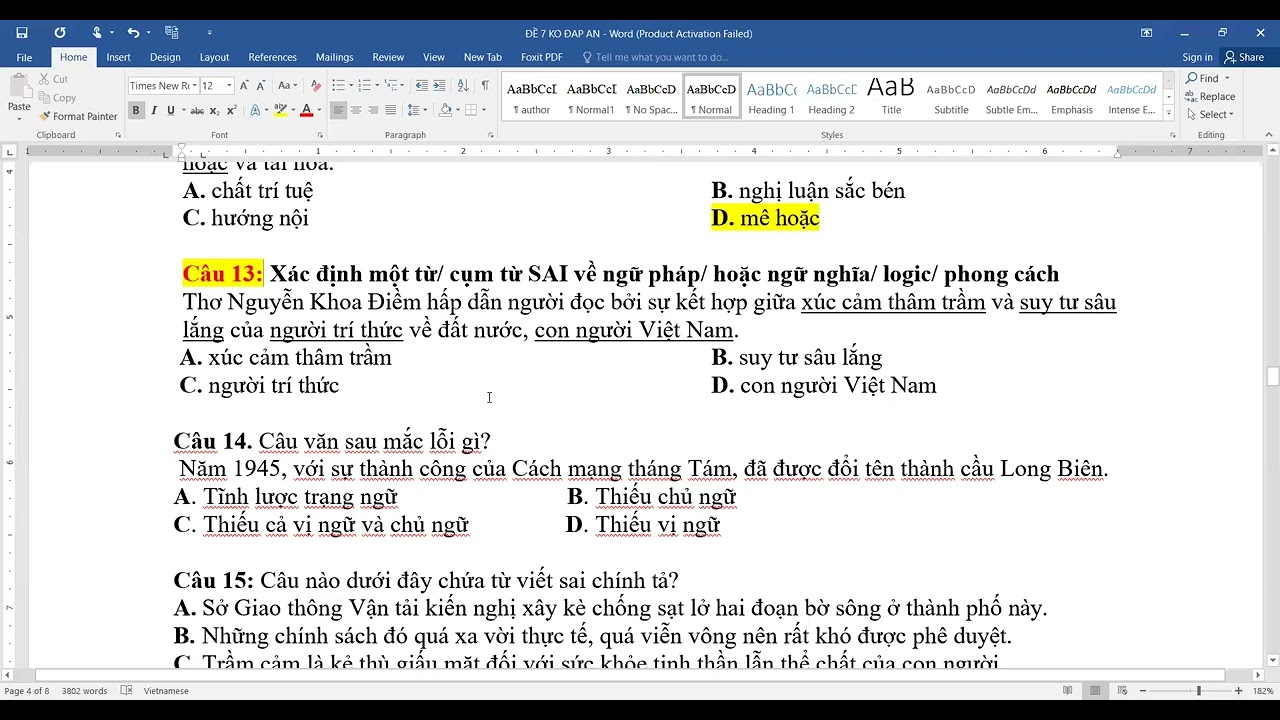Save the document with the Save icon
This screenshot has height=720, width=1280.
click(22, 33)
